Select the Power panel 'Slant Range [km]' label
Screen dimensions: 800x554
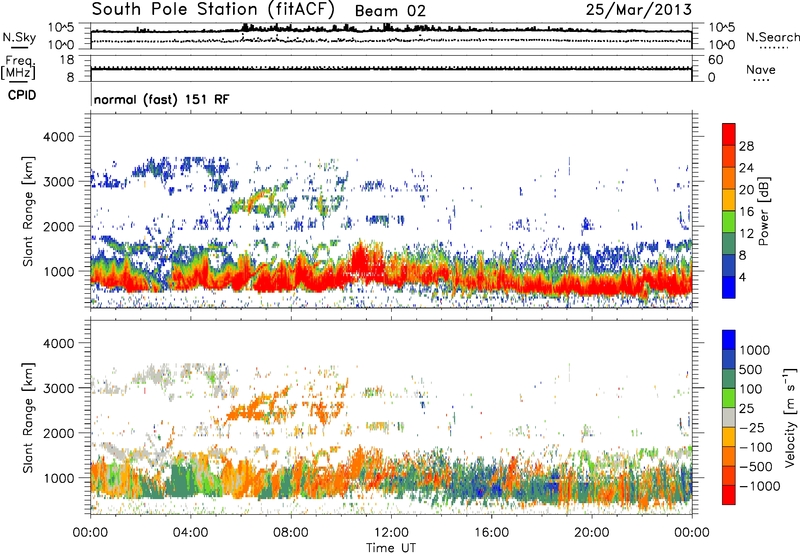[x=28, y=211]
